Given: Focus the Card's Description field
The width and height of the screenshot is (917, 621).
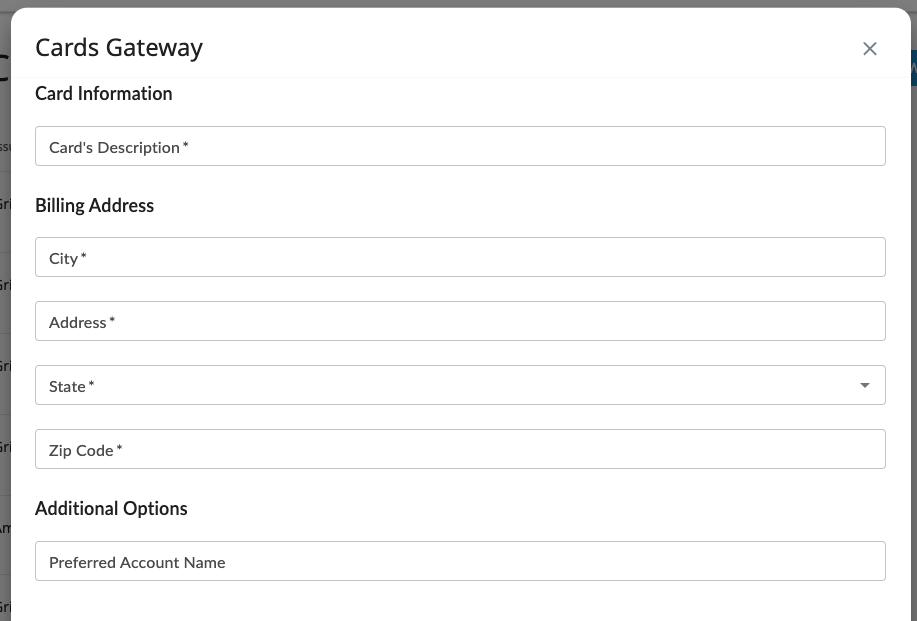Looking at the screenshot, I should (460, 146).
